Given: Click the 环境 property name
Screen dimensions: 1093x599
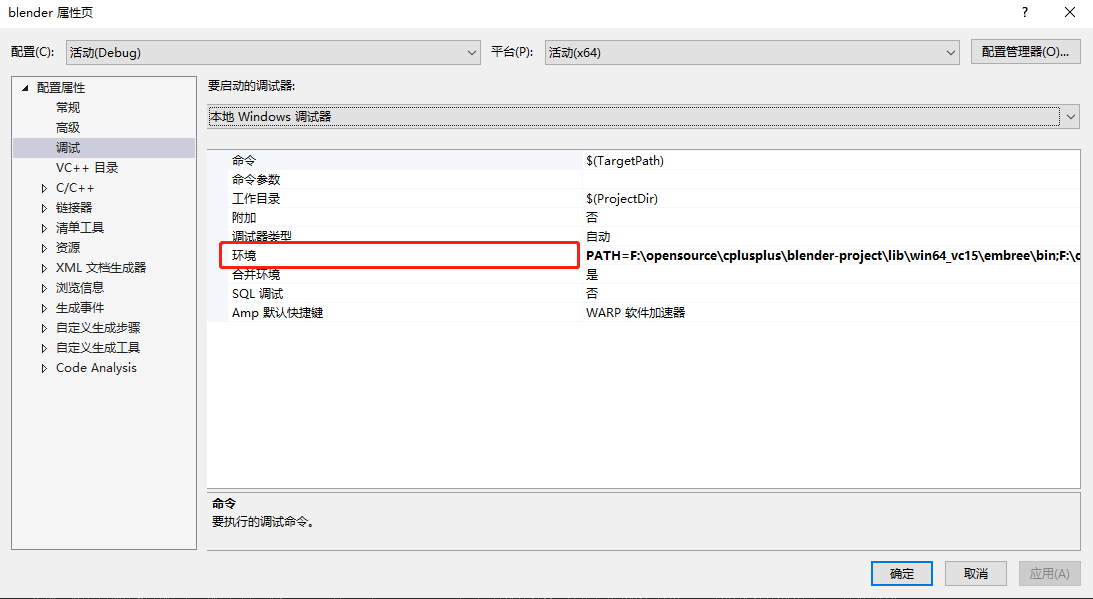Looking at the screenshot, I should tap(243, 256).
